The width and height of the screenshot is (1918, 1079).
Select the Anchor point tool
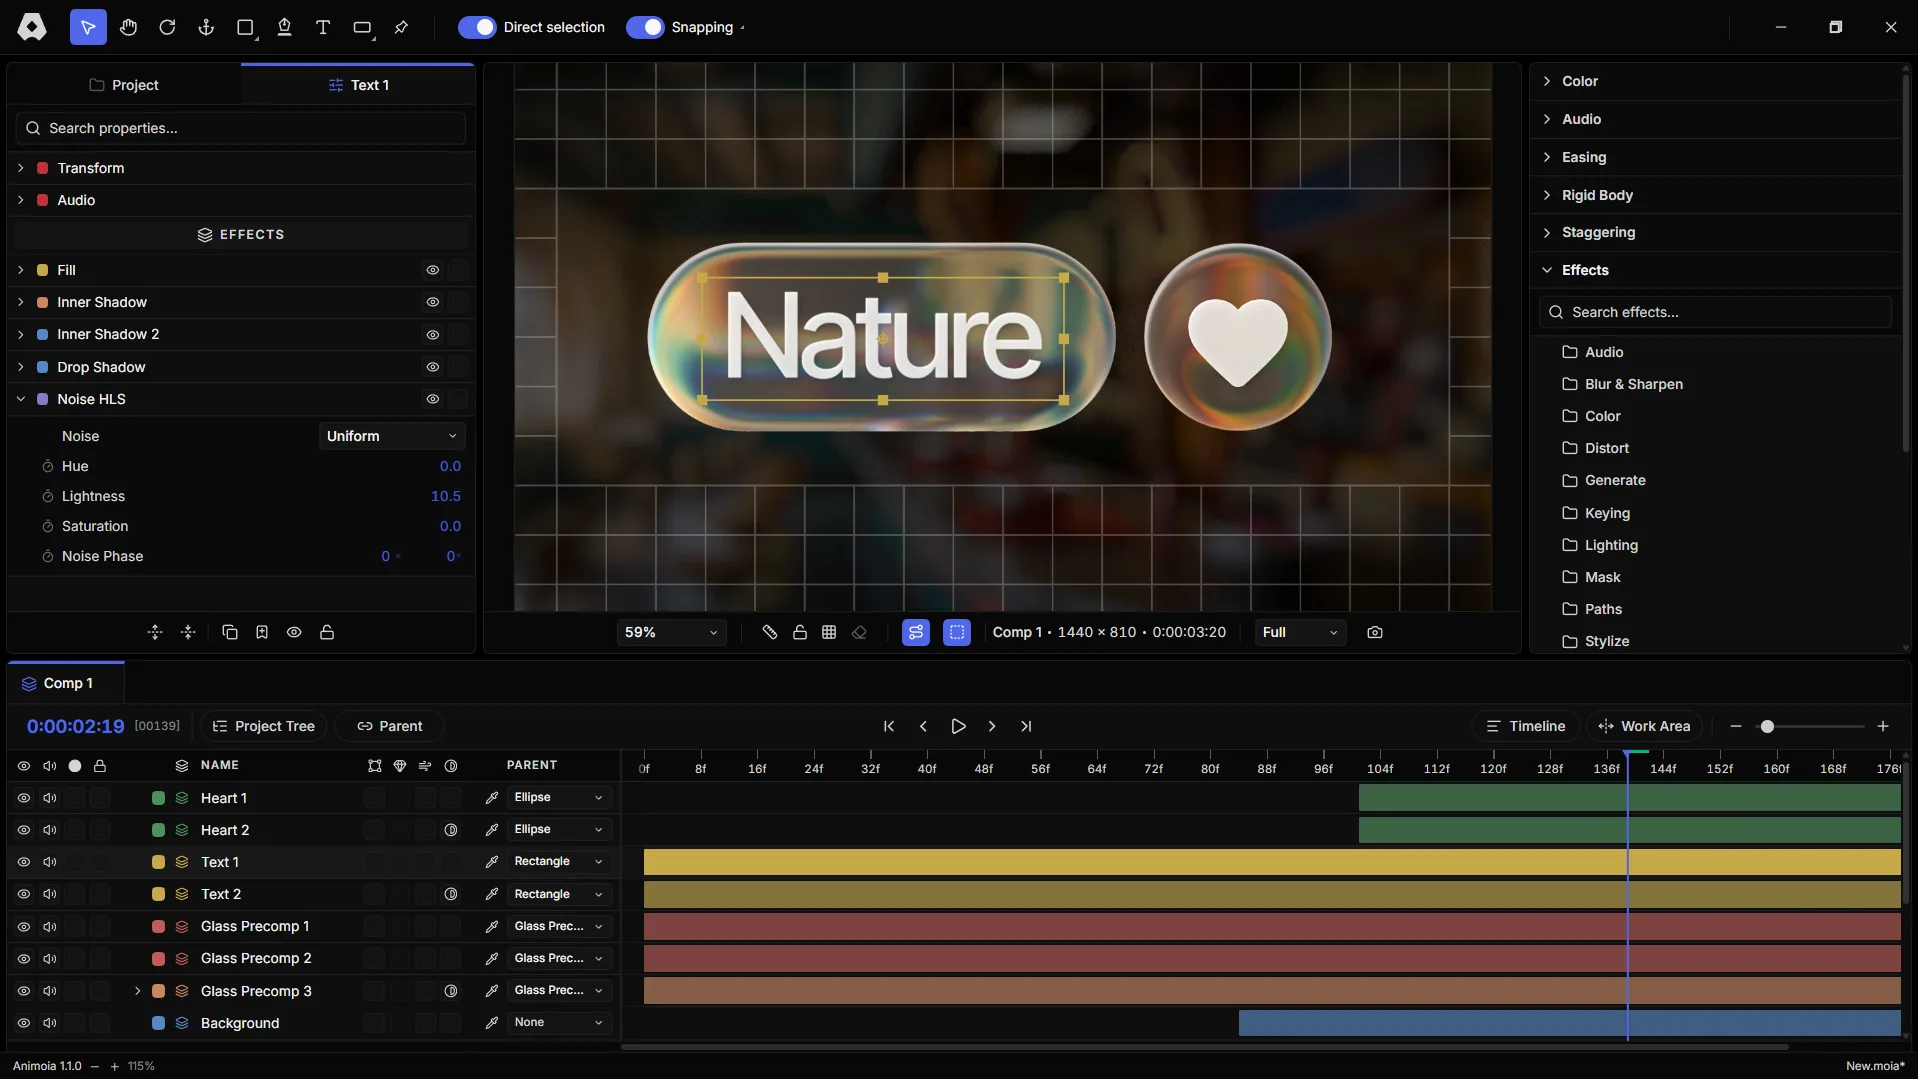[206, 27]
